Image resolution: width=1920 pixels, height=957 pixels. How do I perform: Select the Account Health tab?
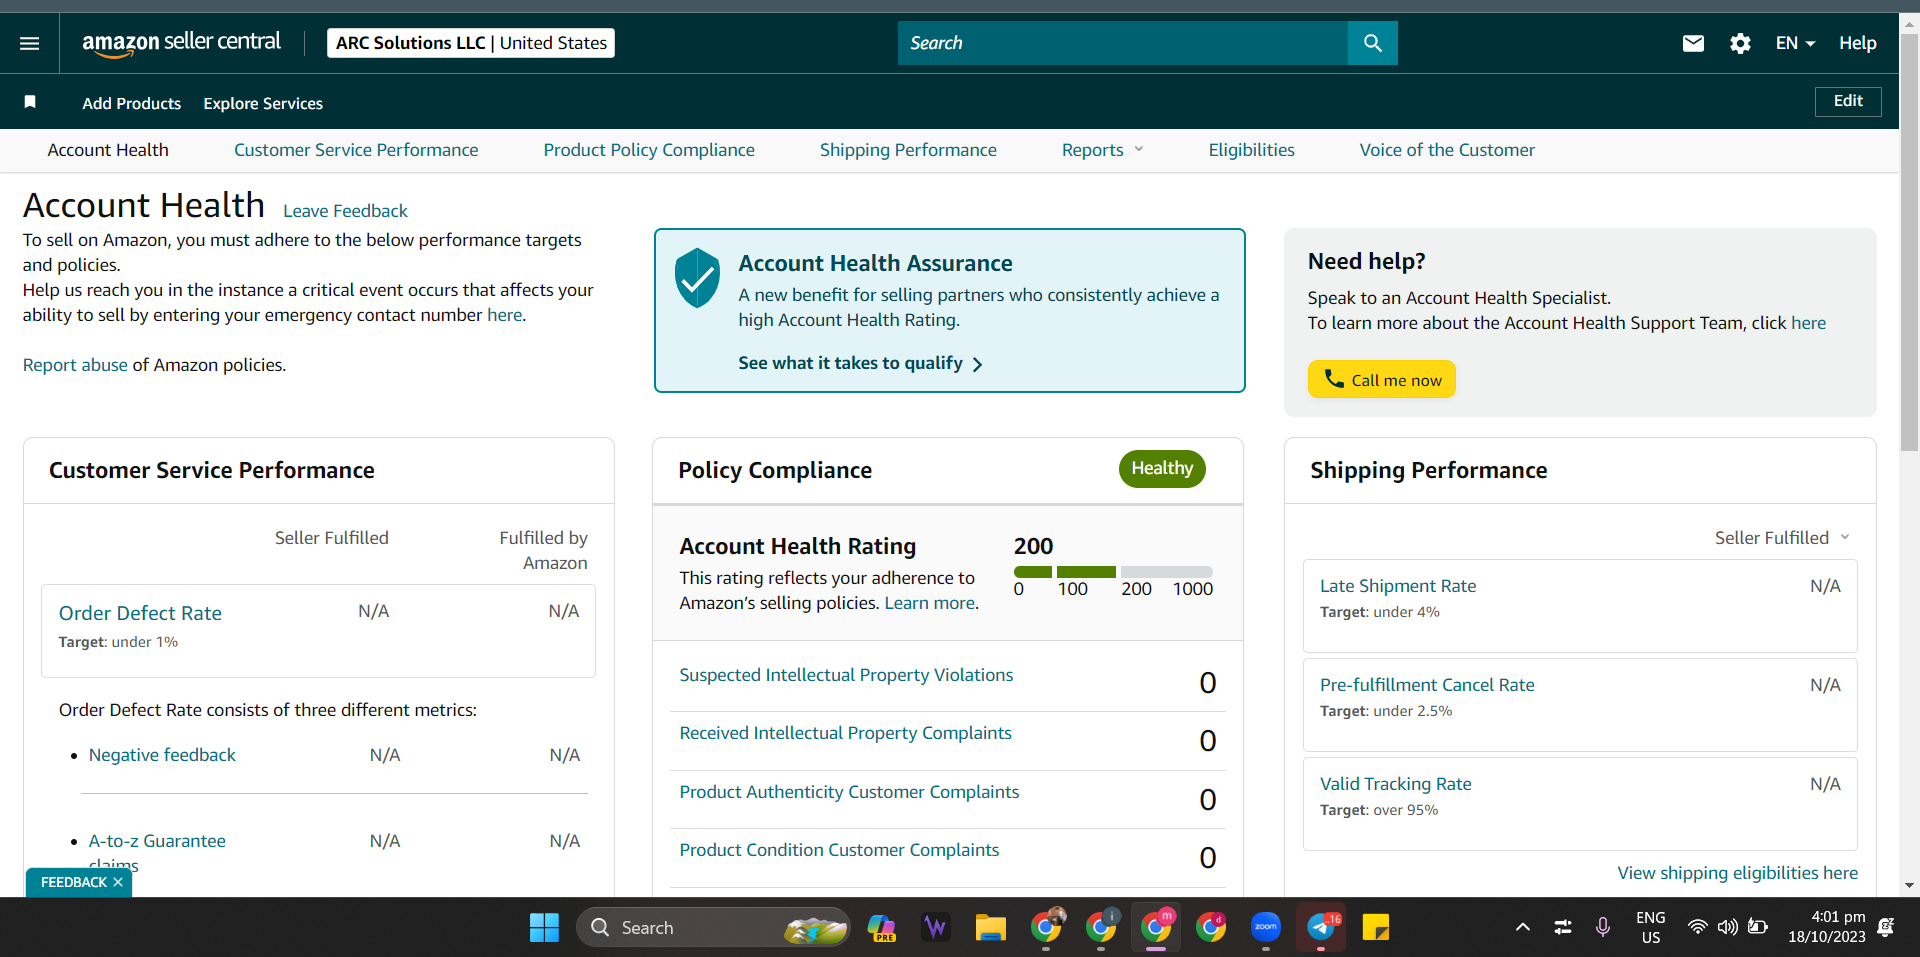point(108,150)
